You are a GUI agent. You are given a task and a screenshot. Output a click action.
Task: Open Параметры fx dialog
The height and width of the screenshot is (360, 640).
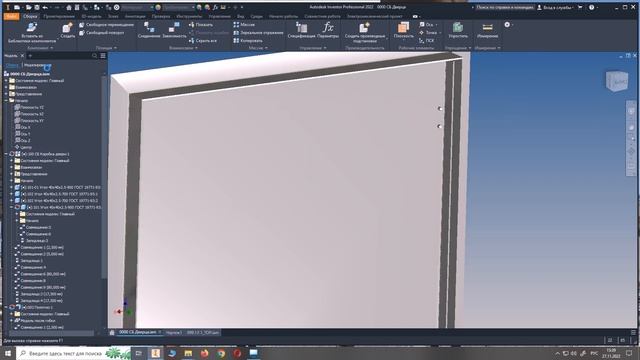coord(328,30)
